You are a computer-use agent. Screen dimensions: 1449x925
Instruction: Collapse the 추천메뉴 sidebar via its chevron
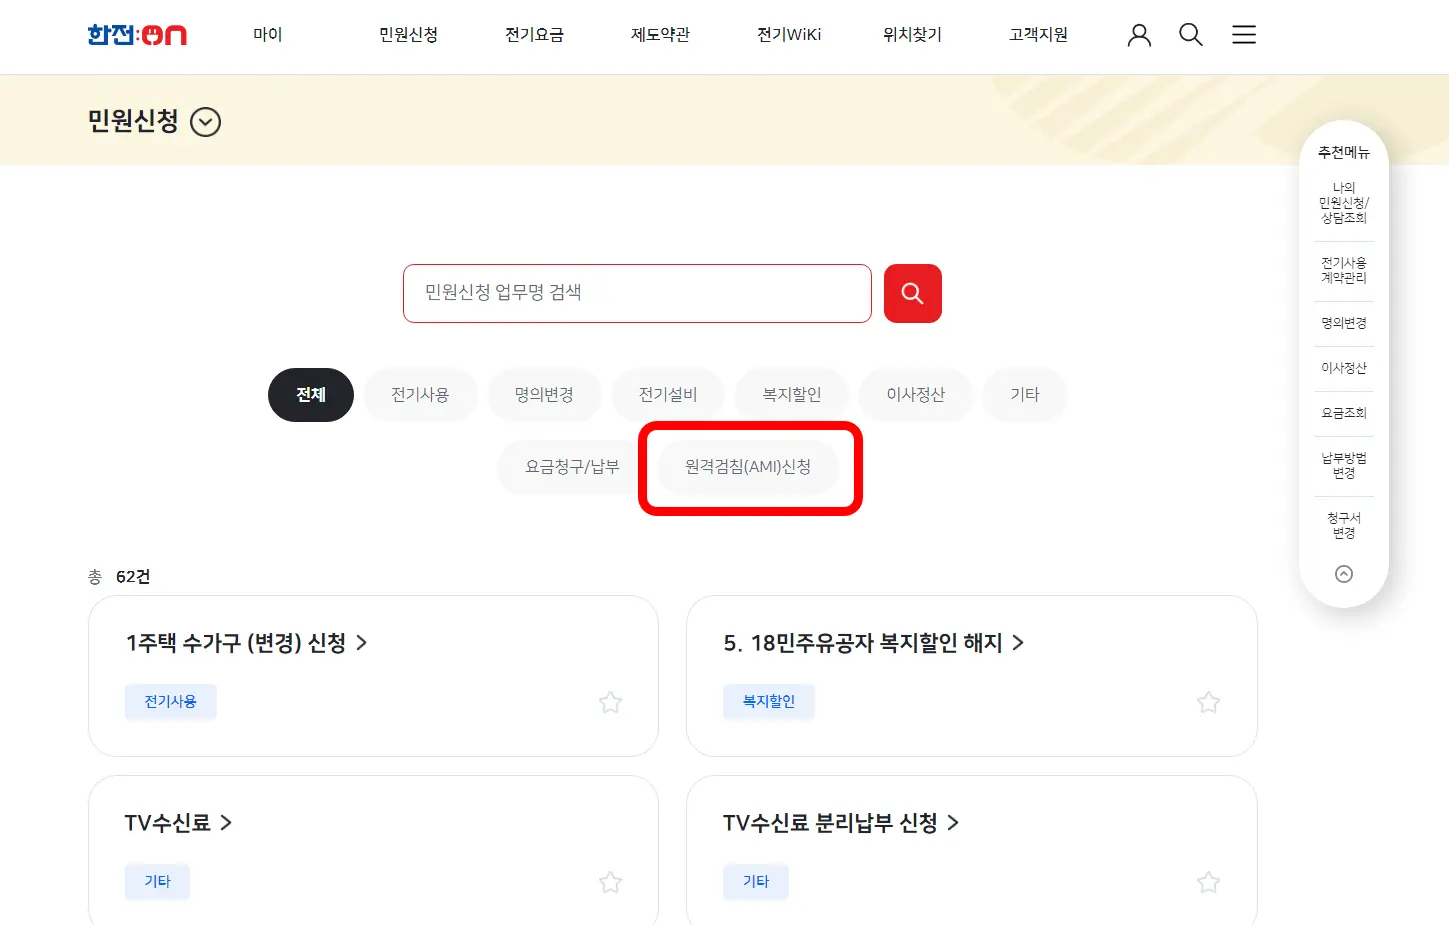point(1343,573)
